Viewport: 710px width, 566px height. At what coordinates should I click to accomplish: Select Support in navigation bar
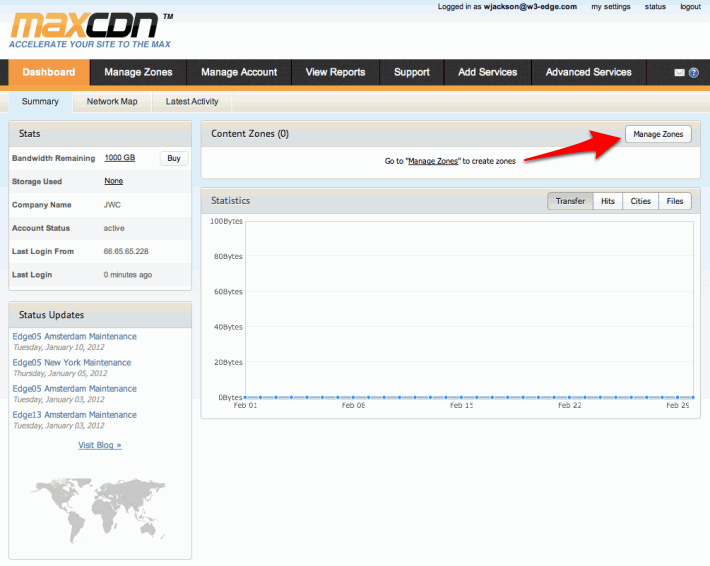412,72
